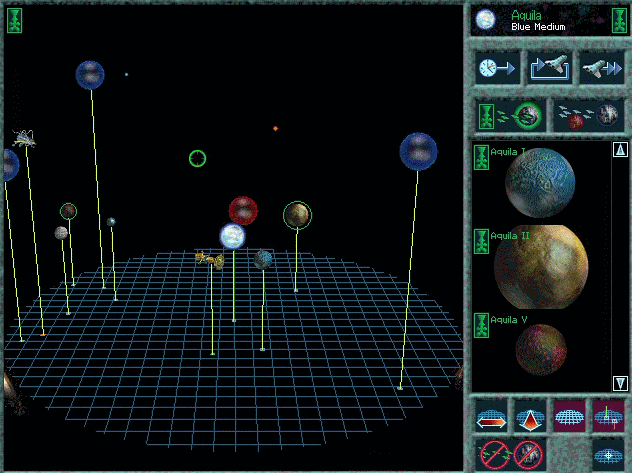Select the teal rocky star near center

[x=263, y=260]
